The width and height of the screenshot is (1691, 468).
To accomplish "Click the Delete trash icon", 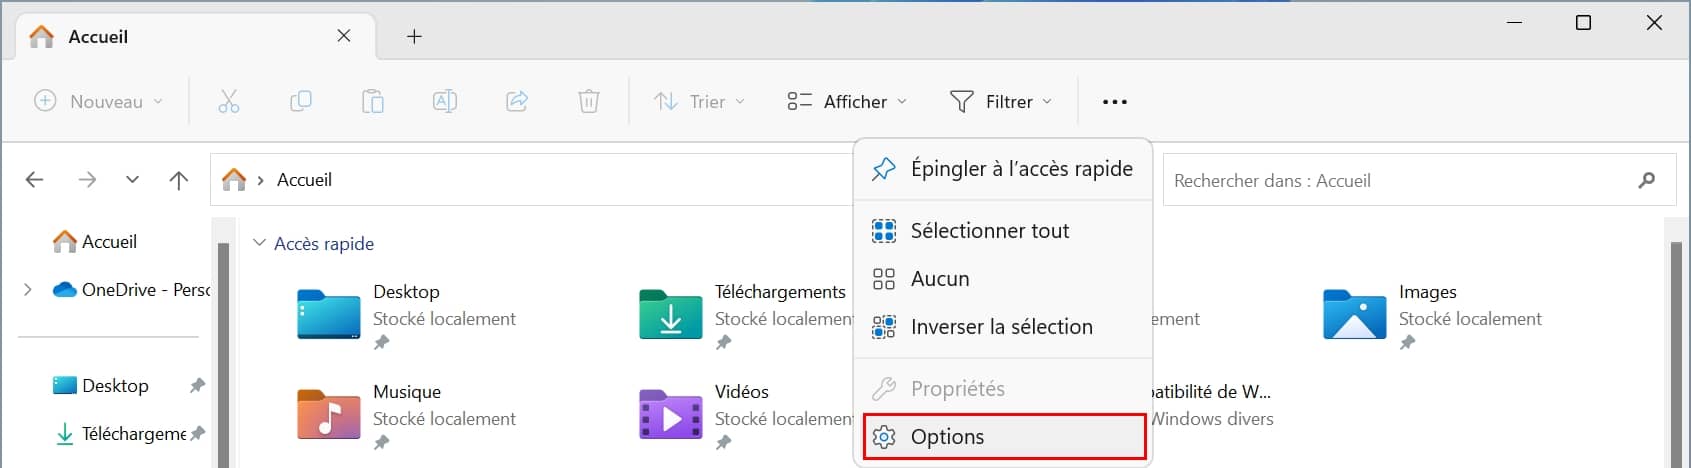I will pyautogui.click(x=589, y=101).
